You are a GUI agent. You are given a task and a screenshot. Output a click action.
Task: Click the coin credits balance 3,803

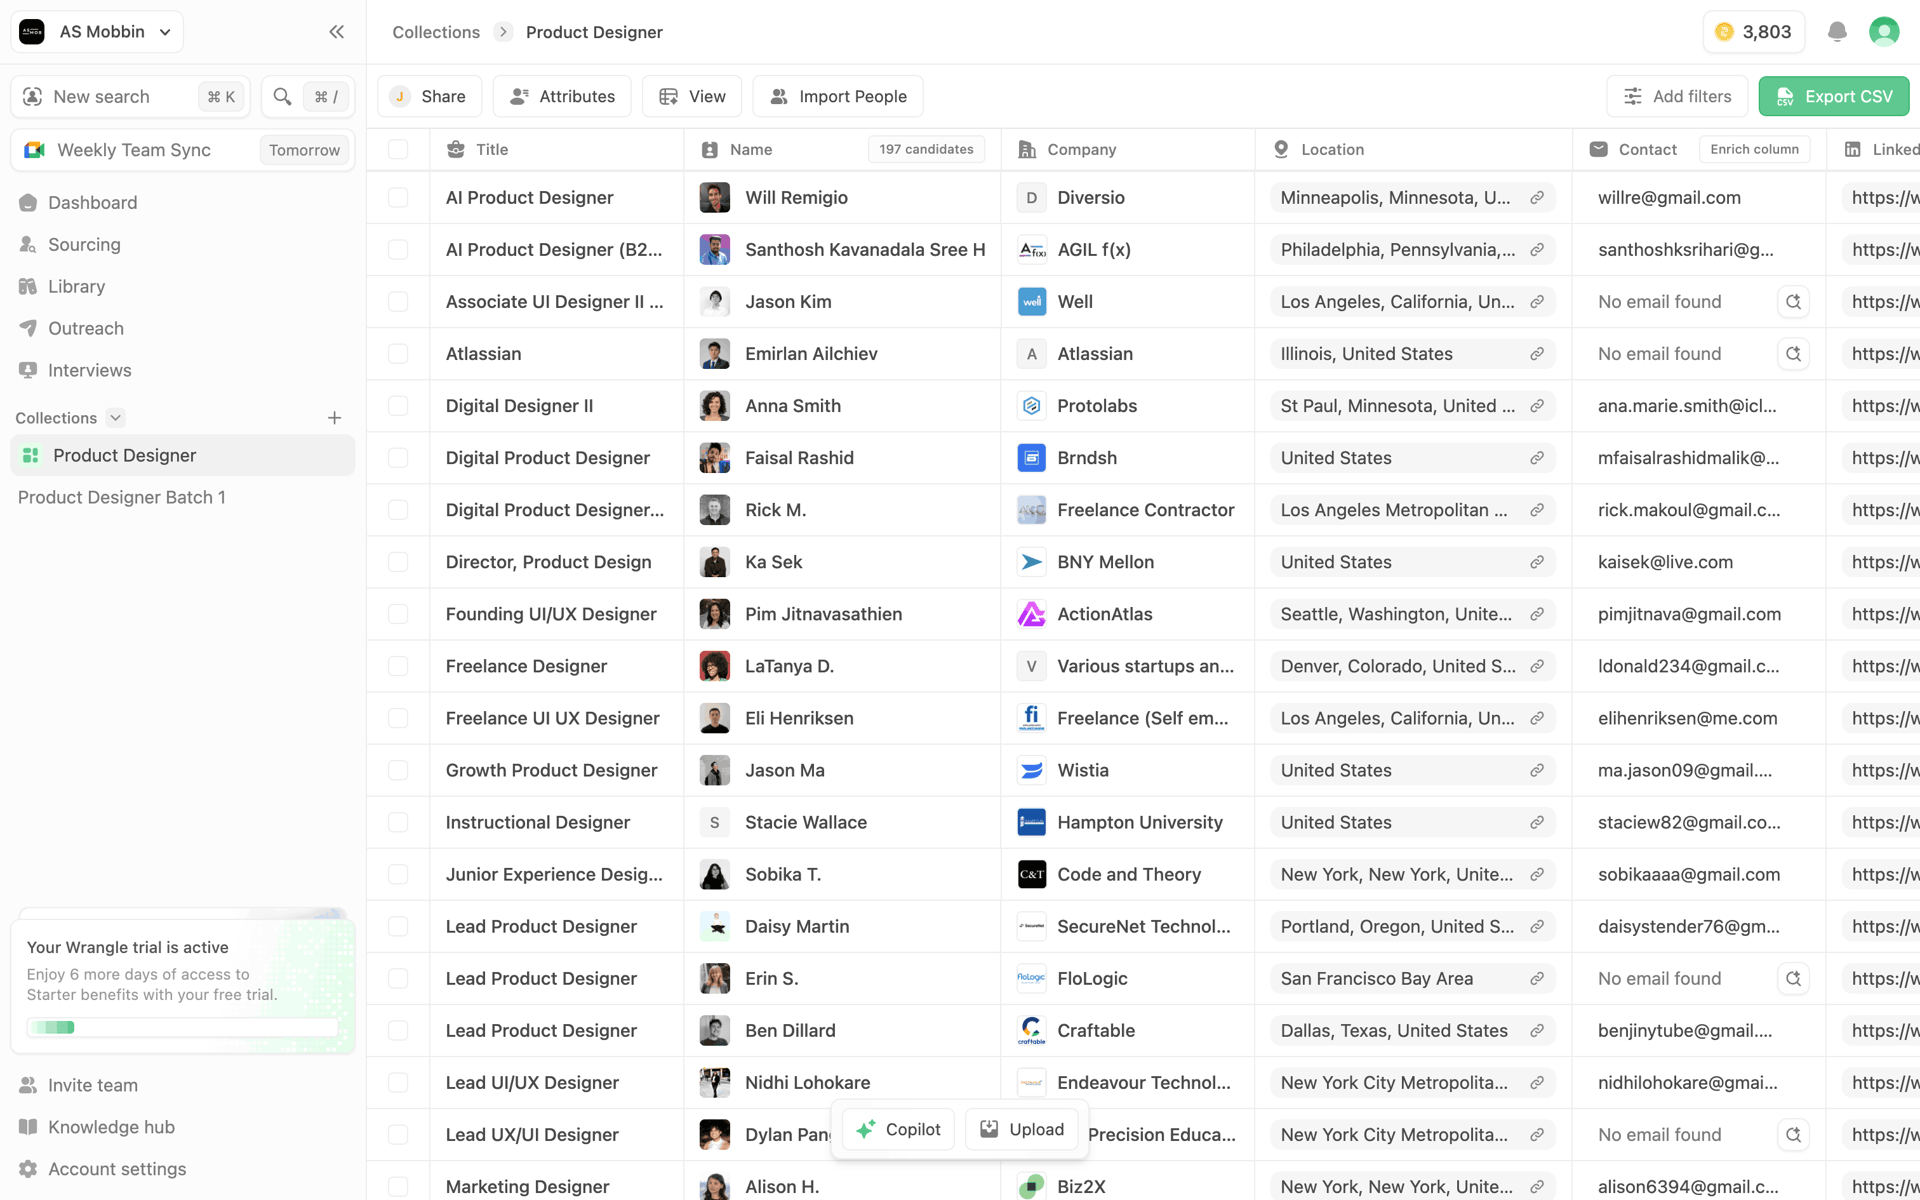1753,32
